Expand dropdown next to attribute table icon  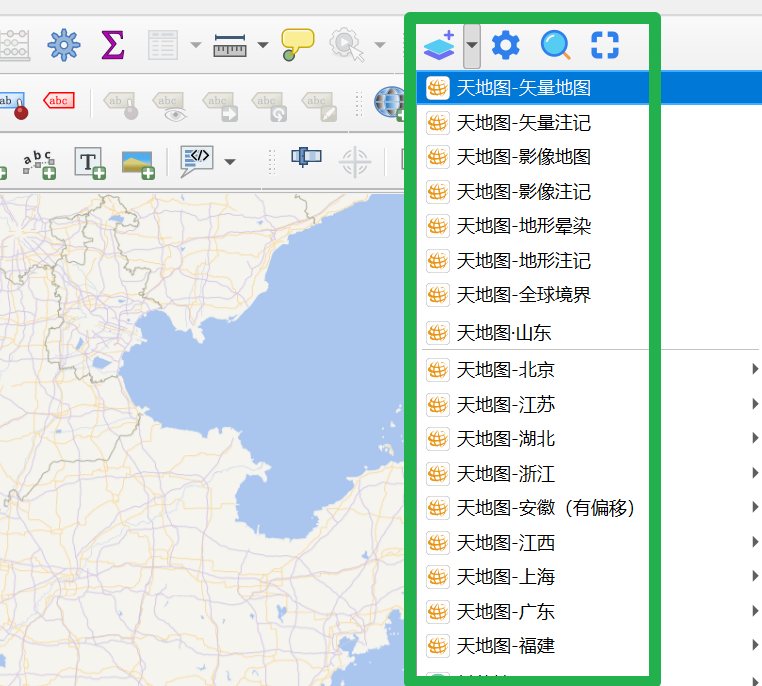click(195, 45)
